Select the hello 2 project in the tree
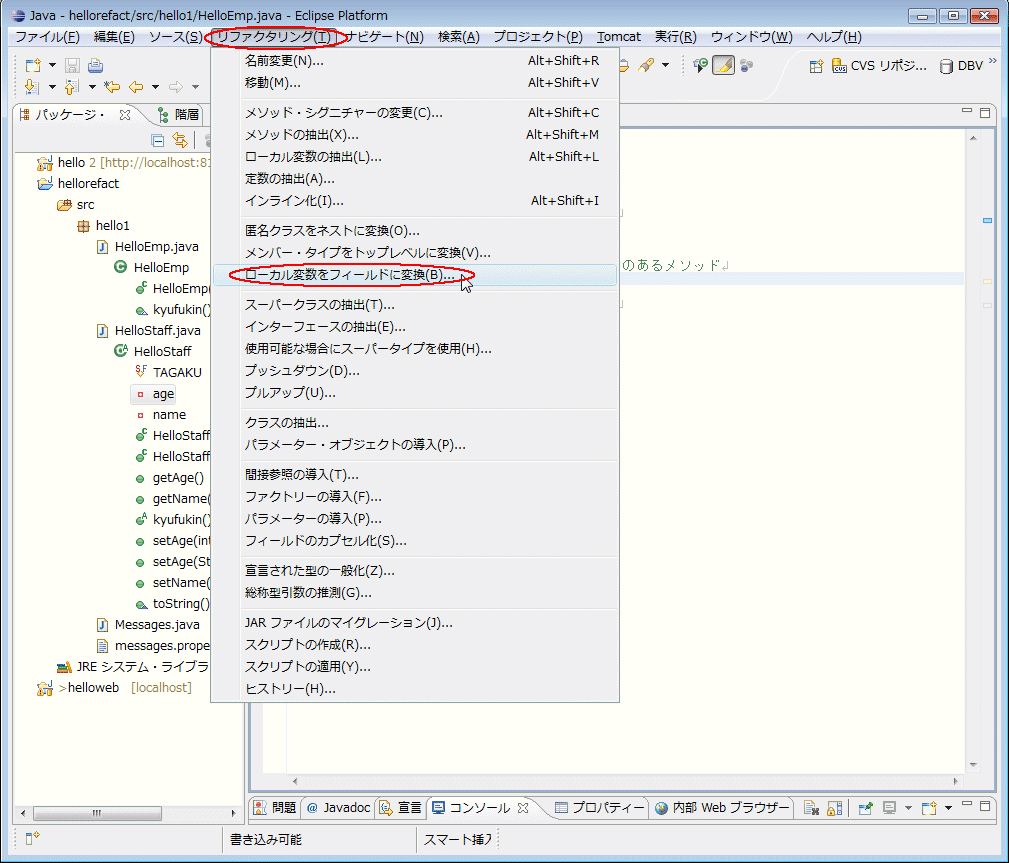1009x863 pixels. pos(122,162)
